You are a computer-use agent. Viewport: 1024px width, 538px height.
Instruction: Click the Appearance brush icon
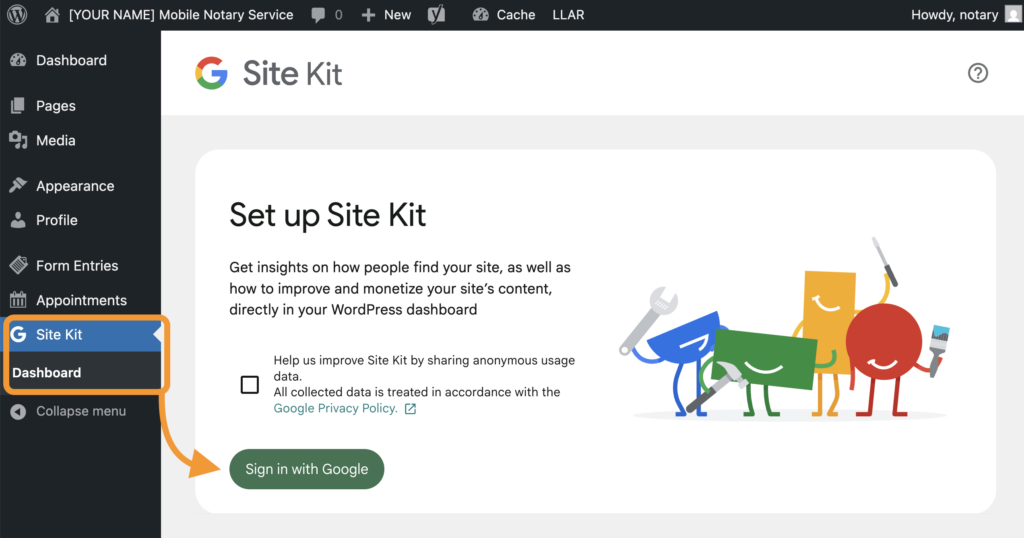(18, 185)
